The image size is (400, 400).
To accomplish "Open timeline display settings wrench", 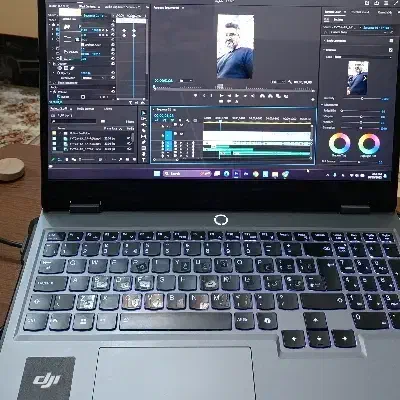I will point(188,120).
